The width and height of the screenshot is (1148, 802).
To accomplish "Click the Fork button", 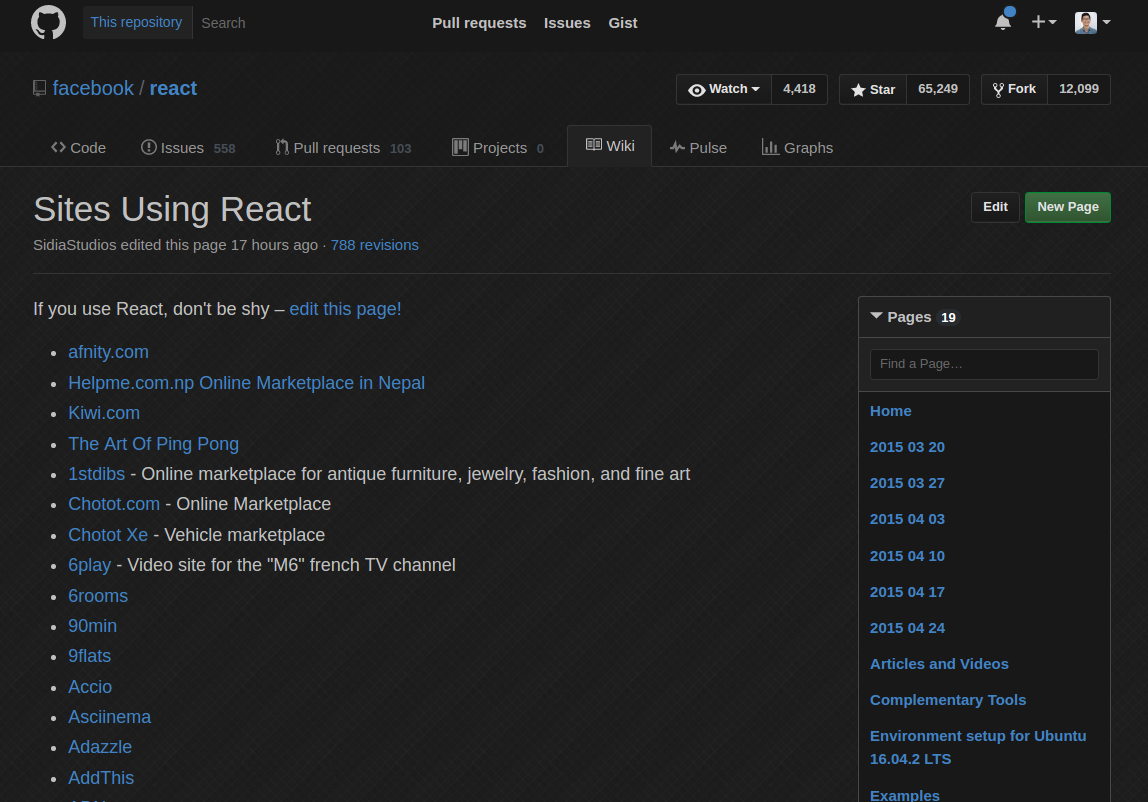I will point(1014,89).
